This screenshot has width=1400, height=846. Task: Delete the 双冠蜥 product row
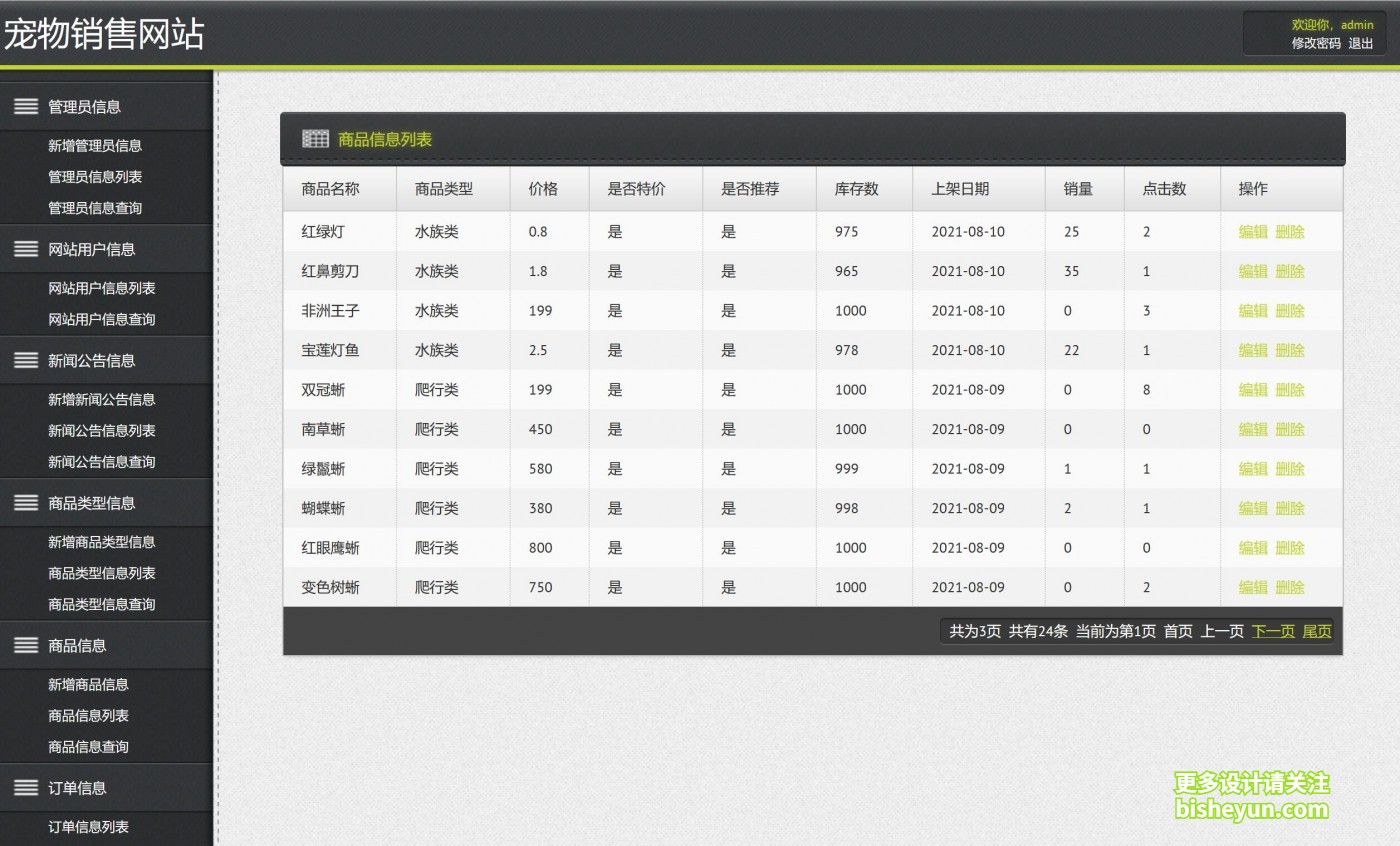[1290, 390]
